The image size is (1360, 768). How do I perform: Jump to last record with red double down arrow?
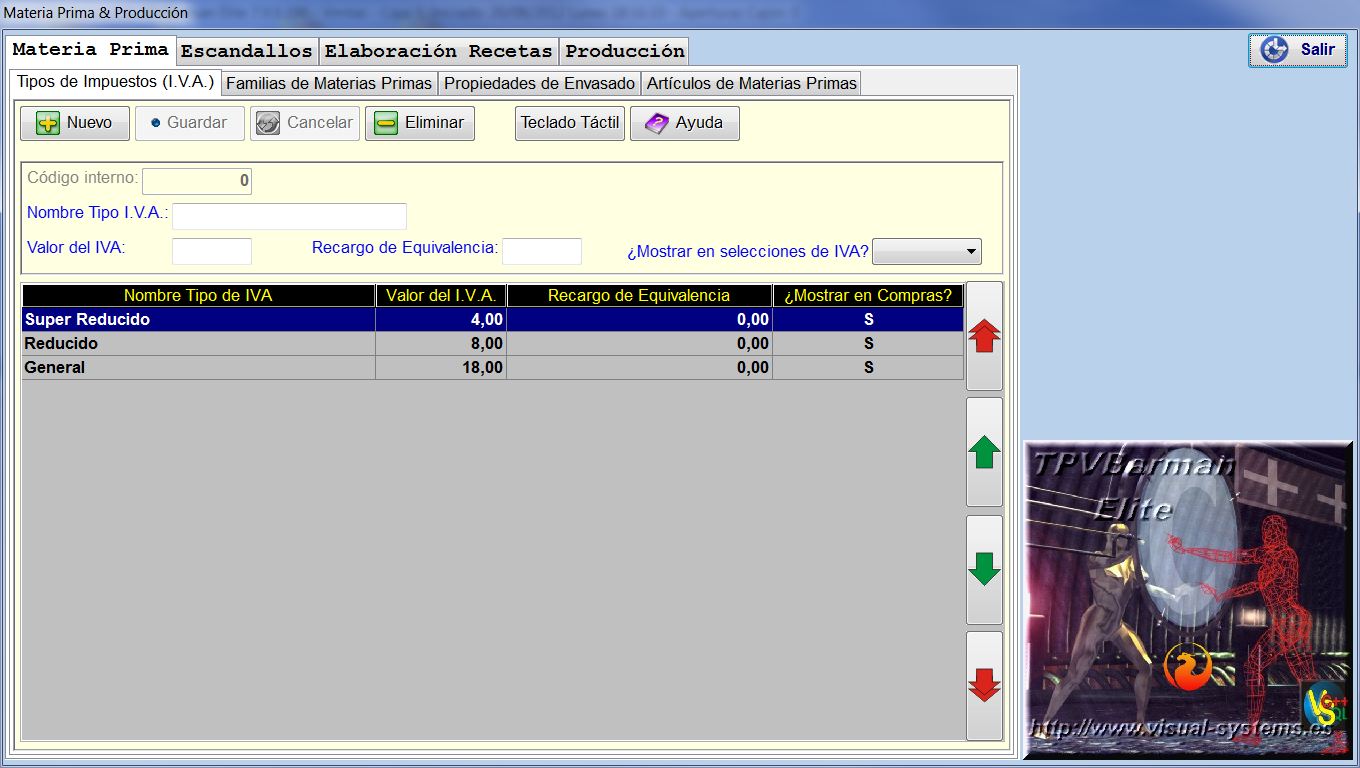click(984, 685)
